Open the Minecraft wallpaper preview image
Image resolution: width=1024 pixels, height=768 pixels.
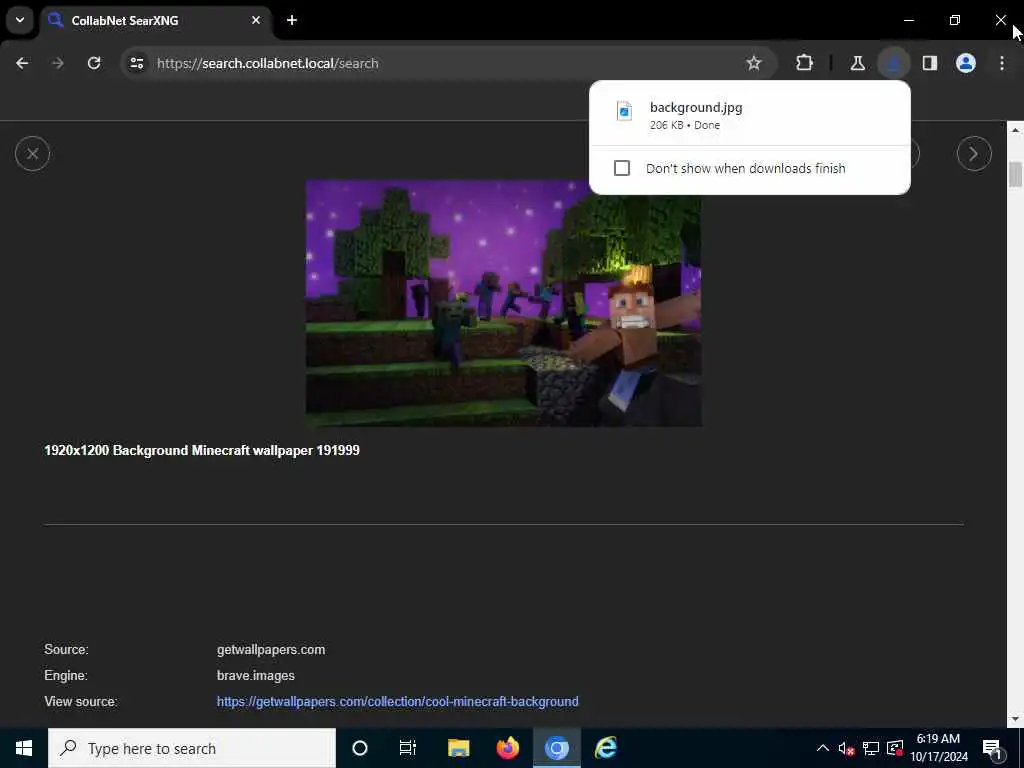click(504, 304)
